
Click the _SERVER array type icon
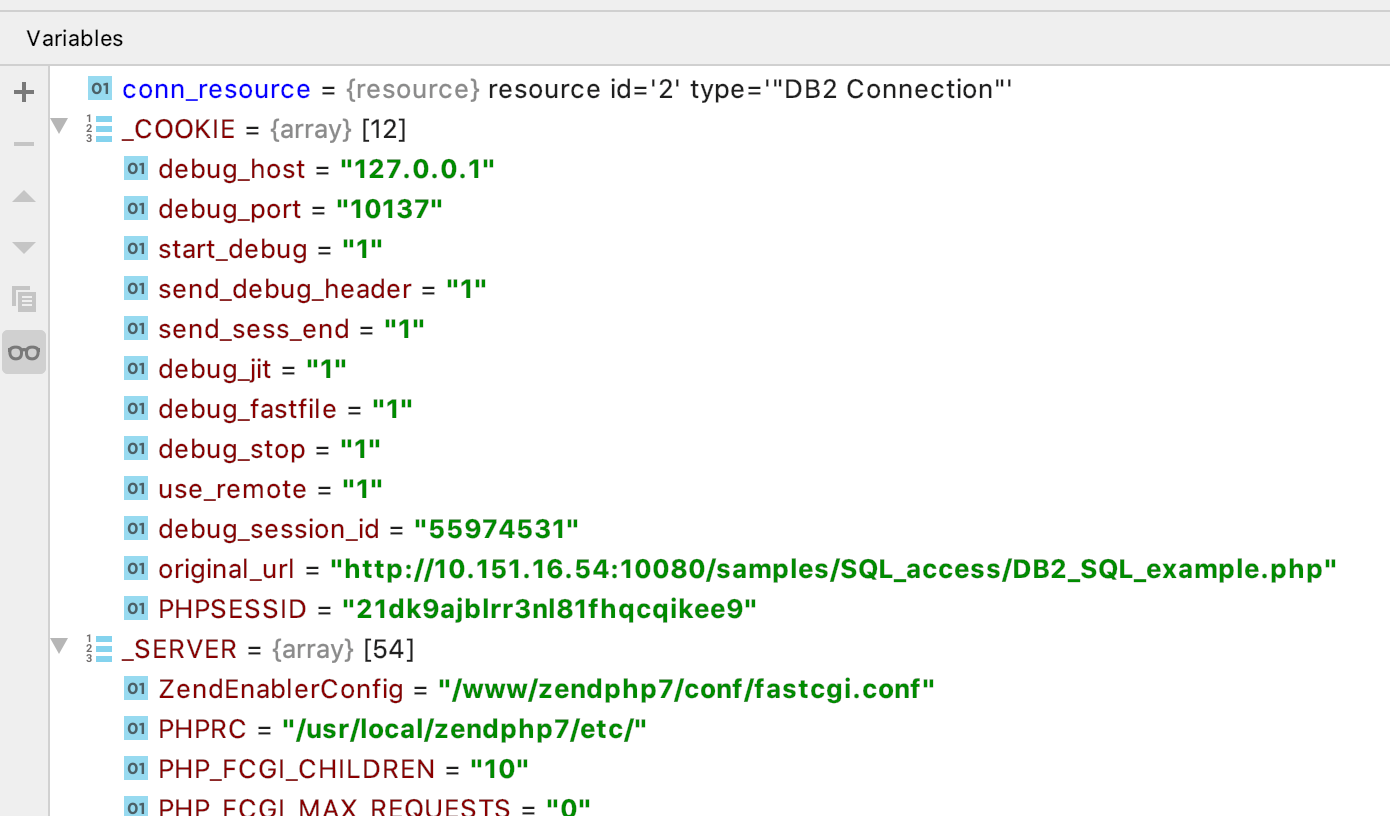[x=99, y=649]
